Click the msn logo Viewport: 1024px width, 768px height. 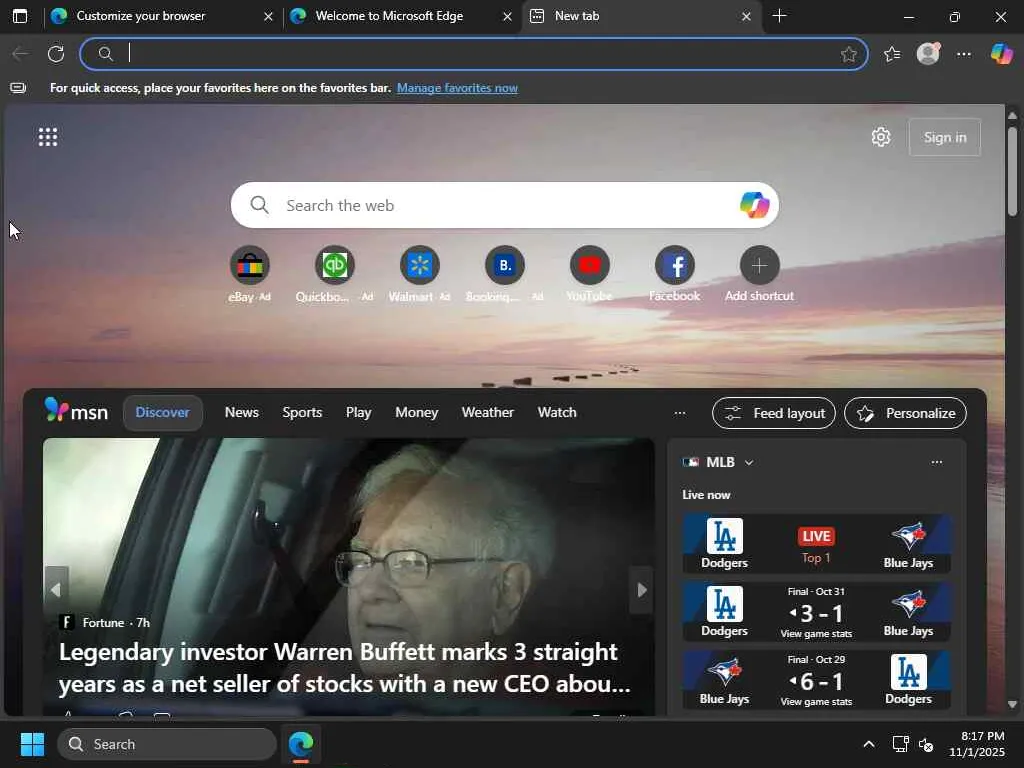pyautogui.click(x=76, y=411)
